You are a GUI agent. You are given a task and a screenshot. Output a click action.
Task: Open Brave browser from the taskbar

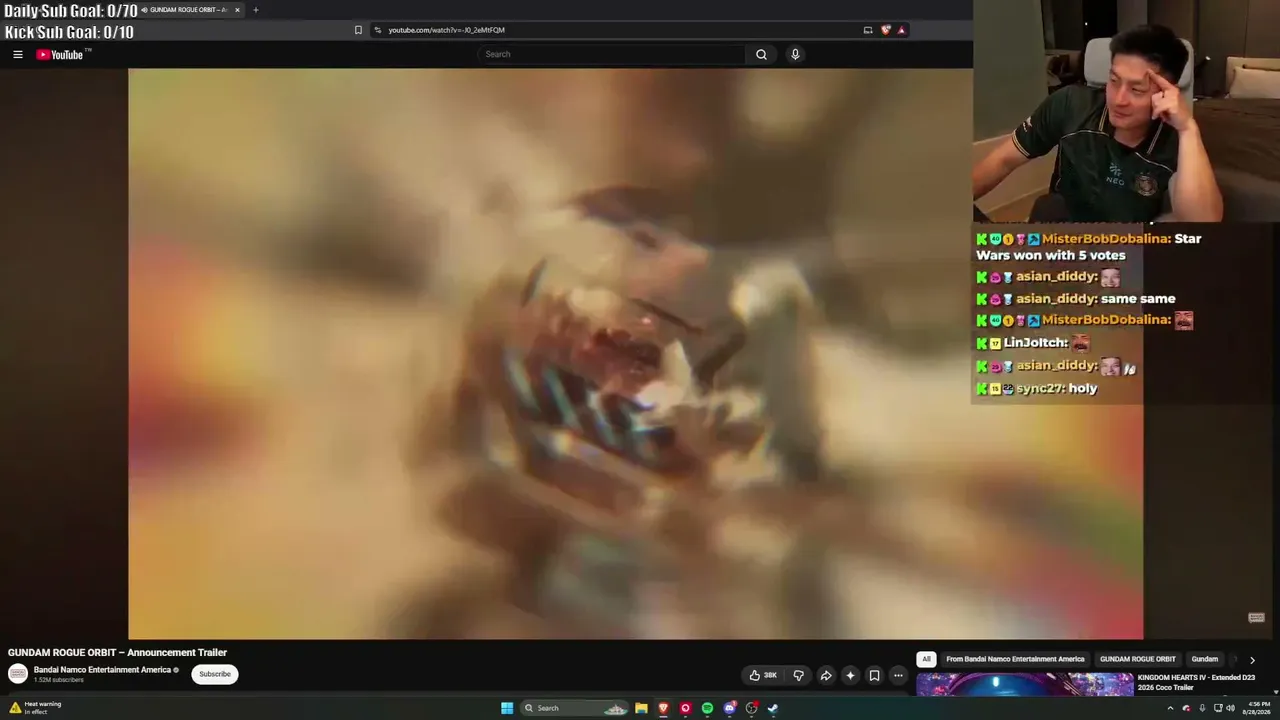[663, 708]
